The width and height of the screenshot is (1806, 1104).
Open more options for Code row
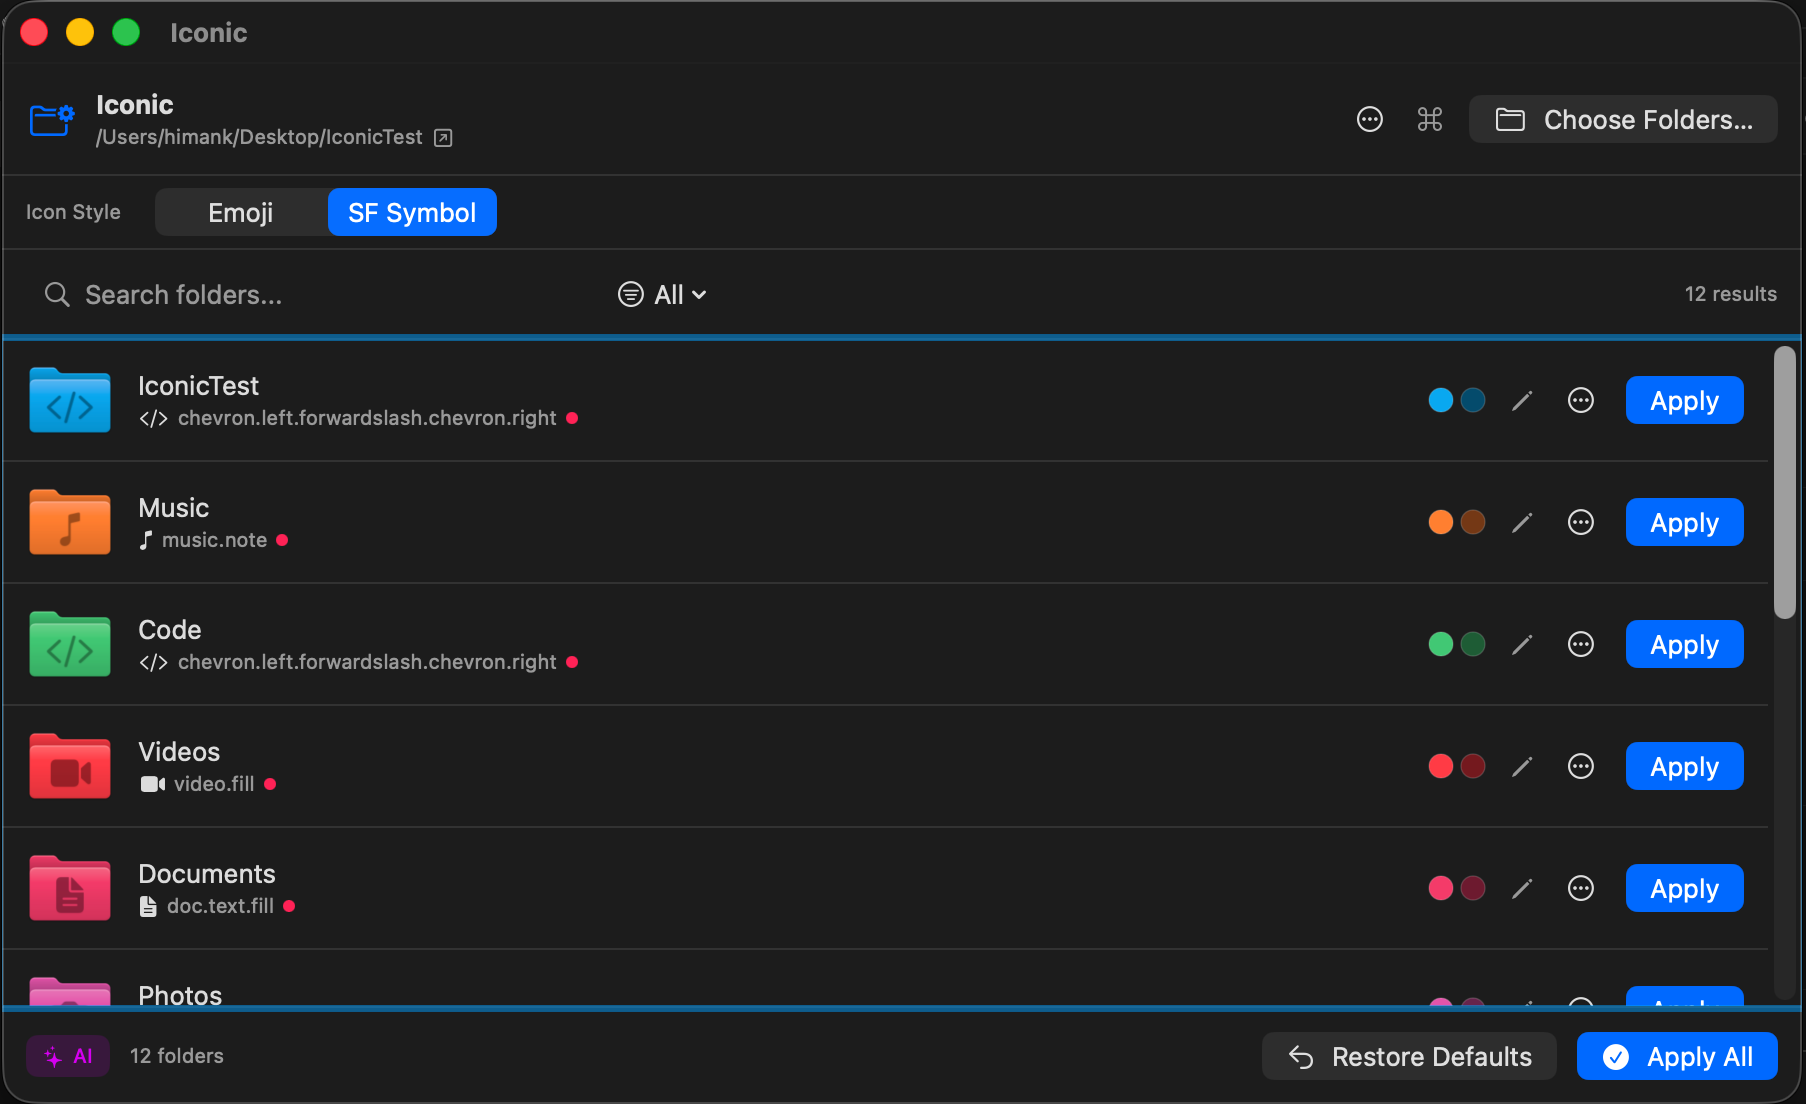1581,645
